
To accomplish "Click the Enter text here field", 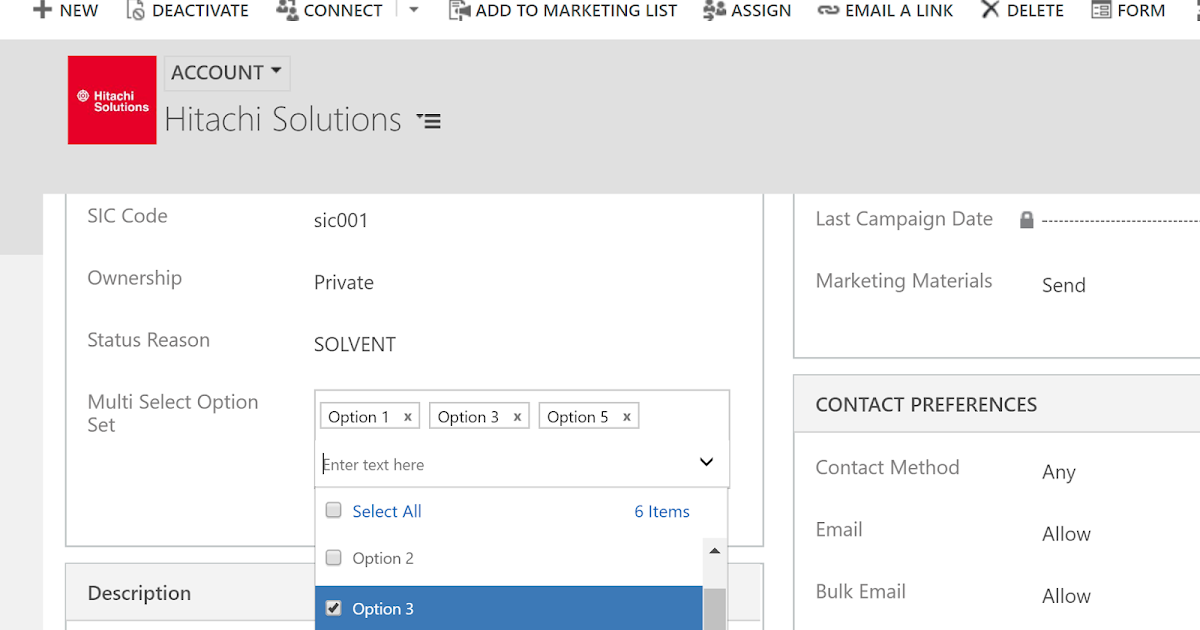I will (420, 463).
